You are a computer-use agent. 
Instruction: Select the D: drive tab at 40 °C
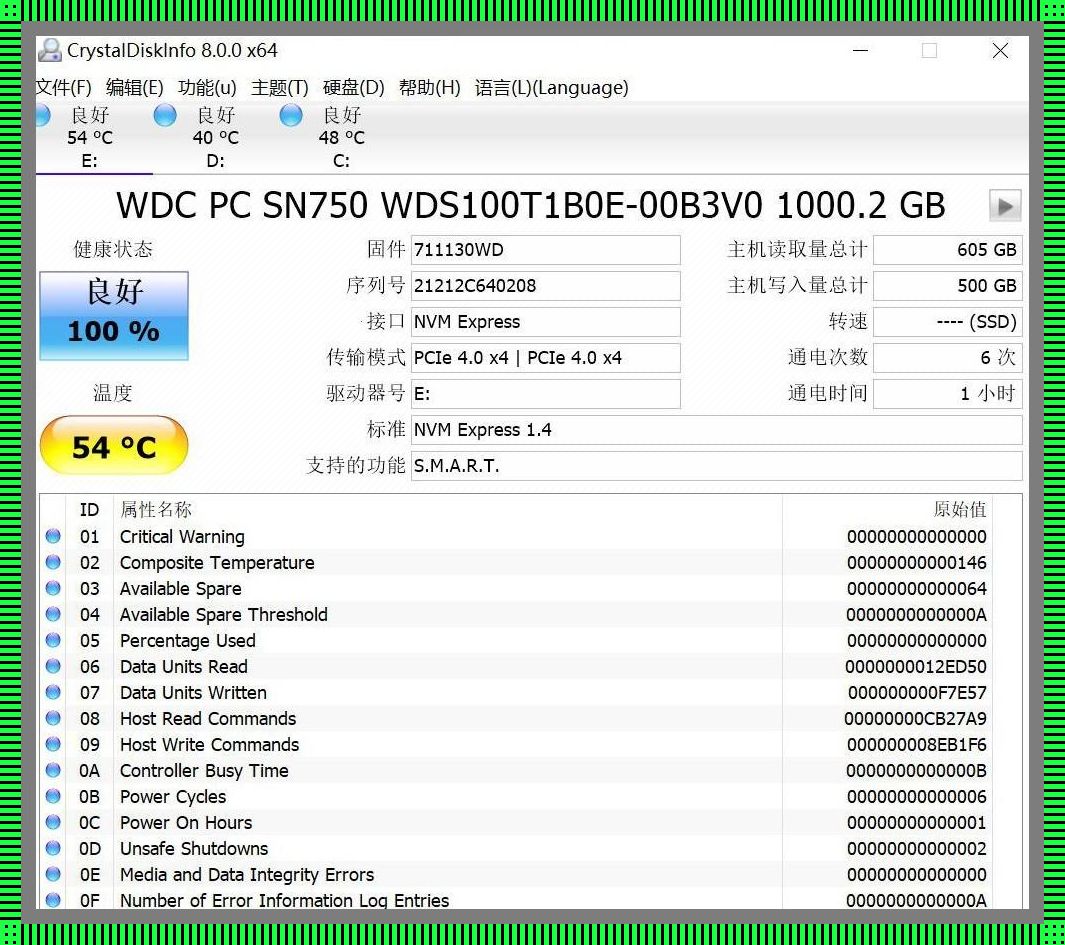coord(215,137)
